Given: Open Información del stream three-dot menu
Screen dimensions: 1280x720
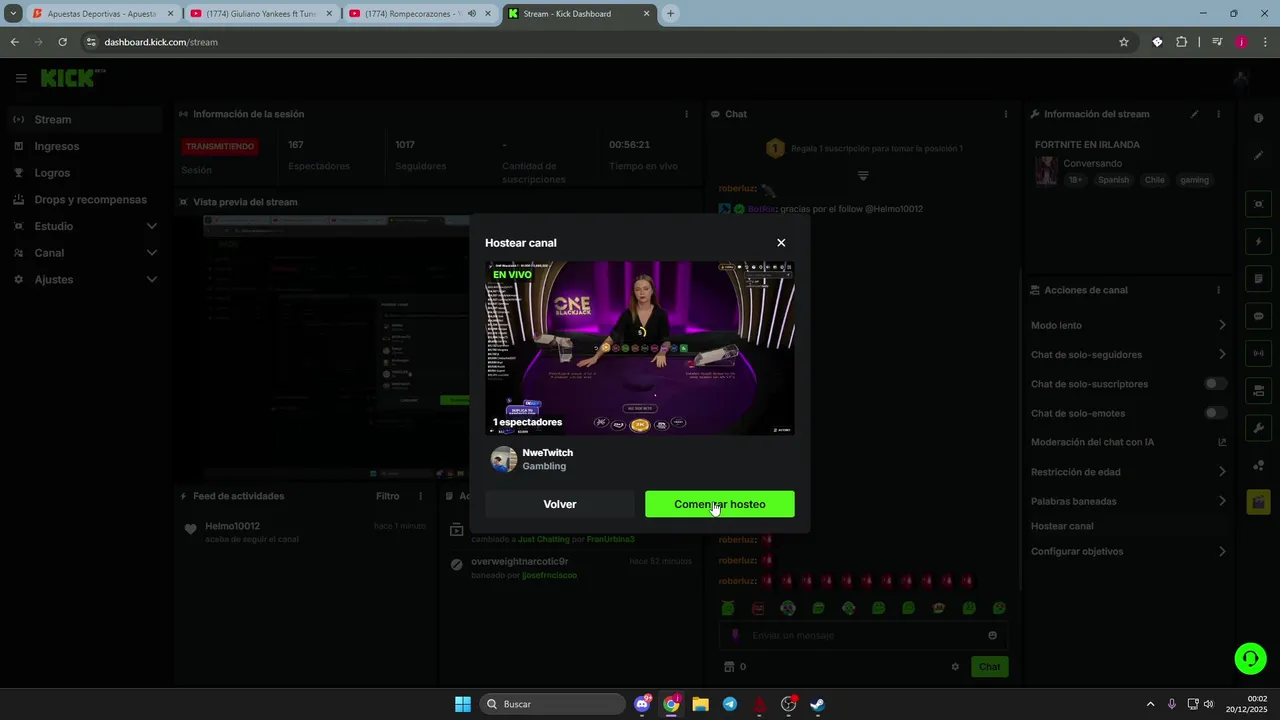Looking at the screenshot, I should [x=1218, y=114].
